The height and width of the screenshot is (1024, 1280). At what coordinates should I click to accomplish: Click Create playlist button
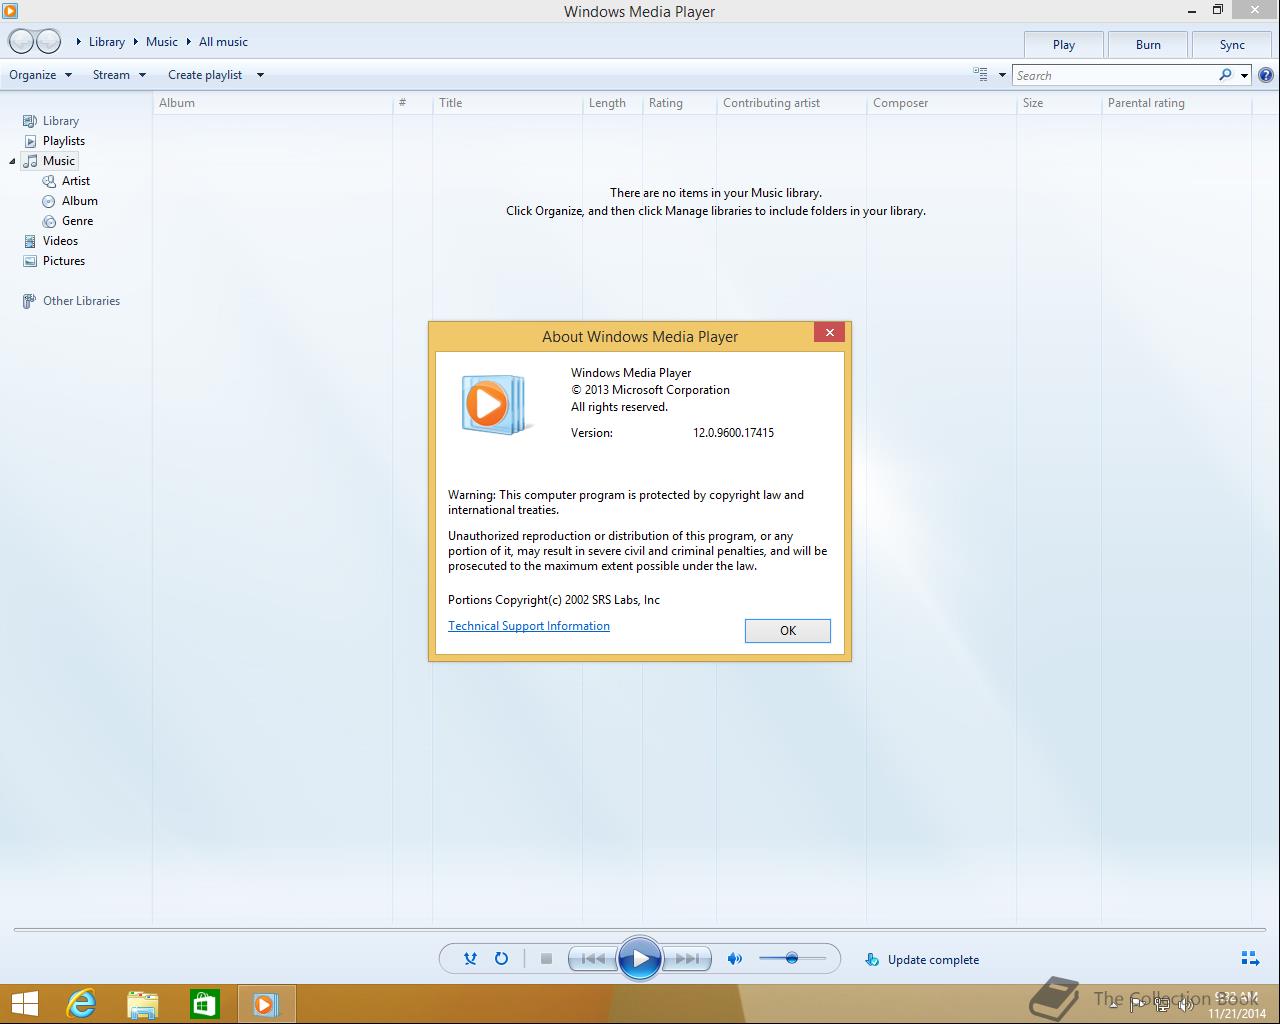205,75
